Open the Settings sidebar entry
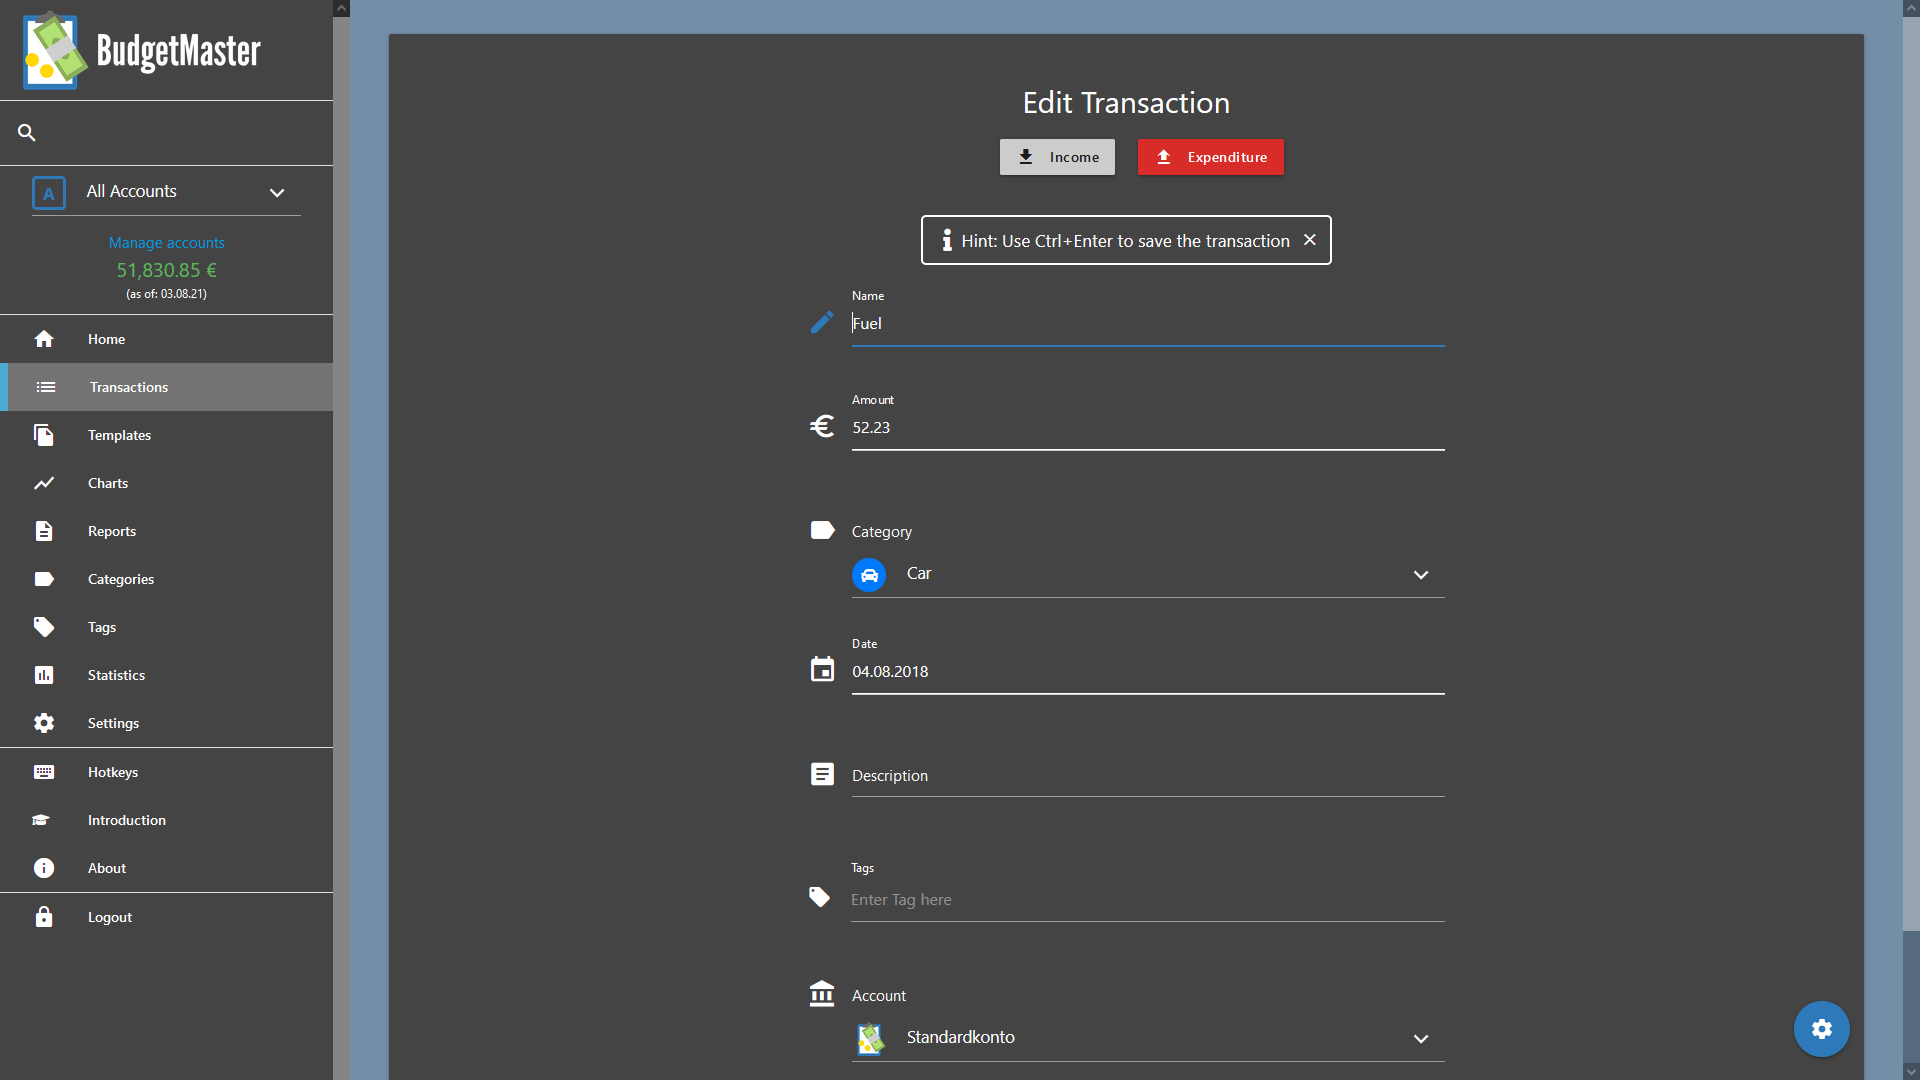The width and height of the screenshot is (1920, 1080). (x=166, y=723)
